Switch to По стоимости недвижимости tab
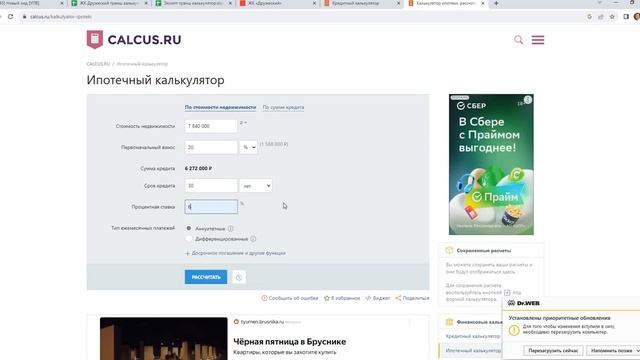Screen dimensions: 640x360 [x=220, y=107]
